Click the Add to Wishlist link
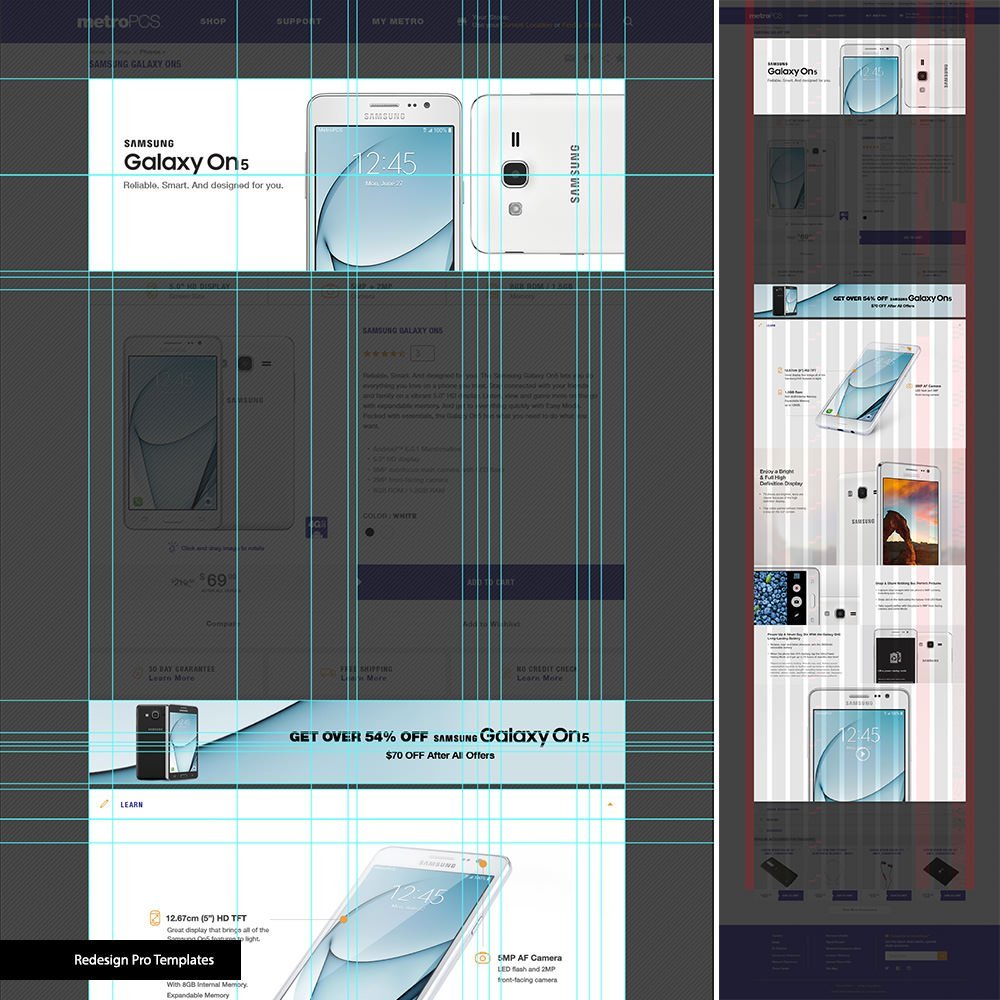1000x1000 pixels. (x=491, y=624)
